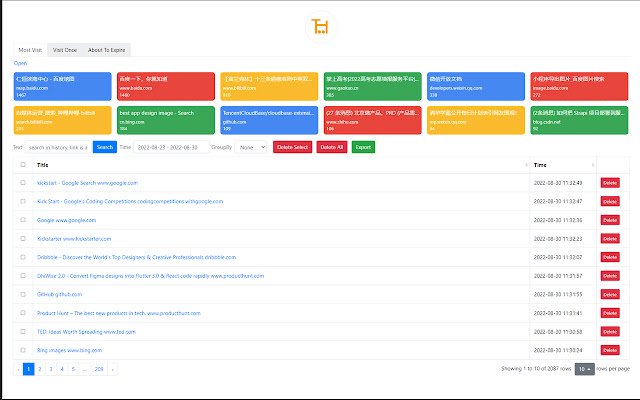The height and width of the screenshot is (400, 640).
Task: Delete the TED entry
Action: coord(610,332)
